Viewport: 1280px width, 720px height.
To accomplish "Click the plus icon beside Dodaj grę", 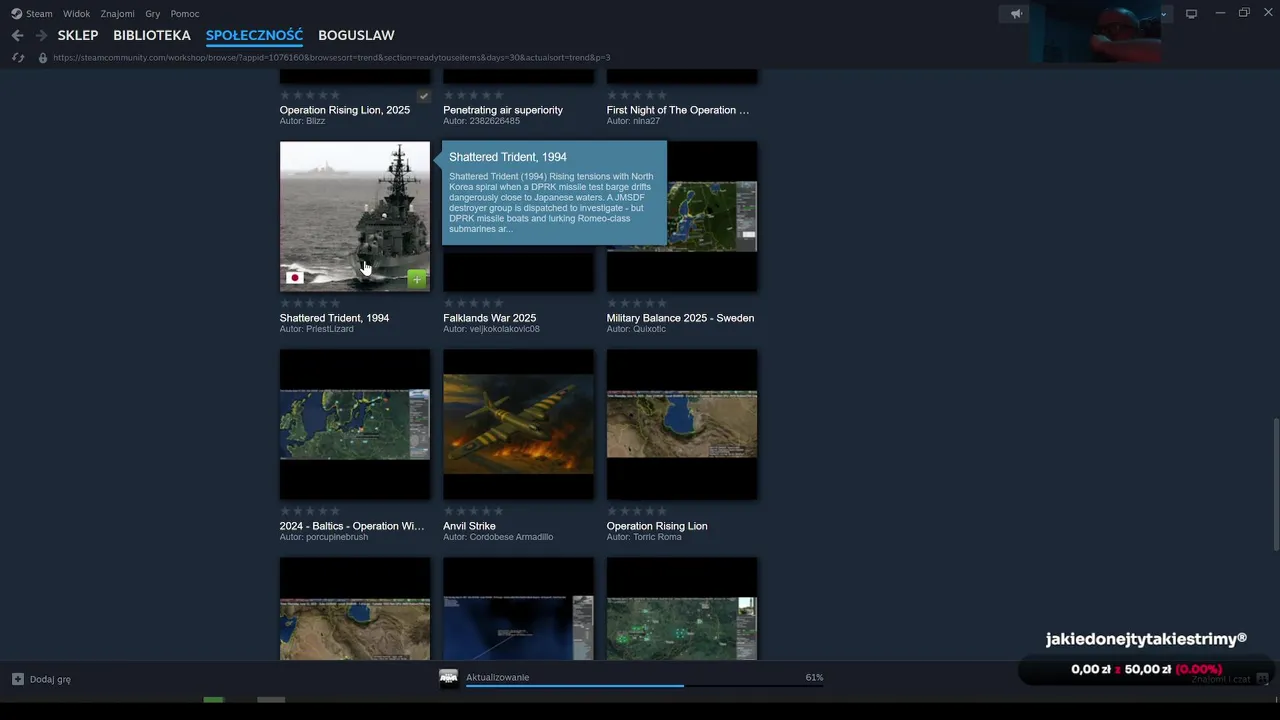I will click(18, 679).
